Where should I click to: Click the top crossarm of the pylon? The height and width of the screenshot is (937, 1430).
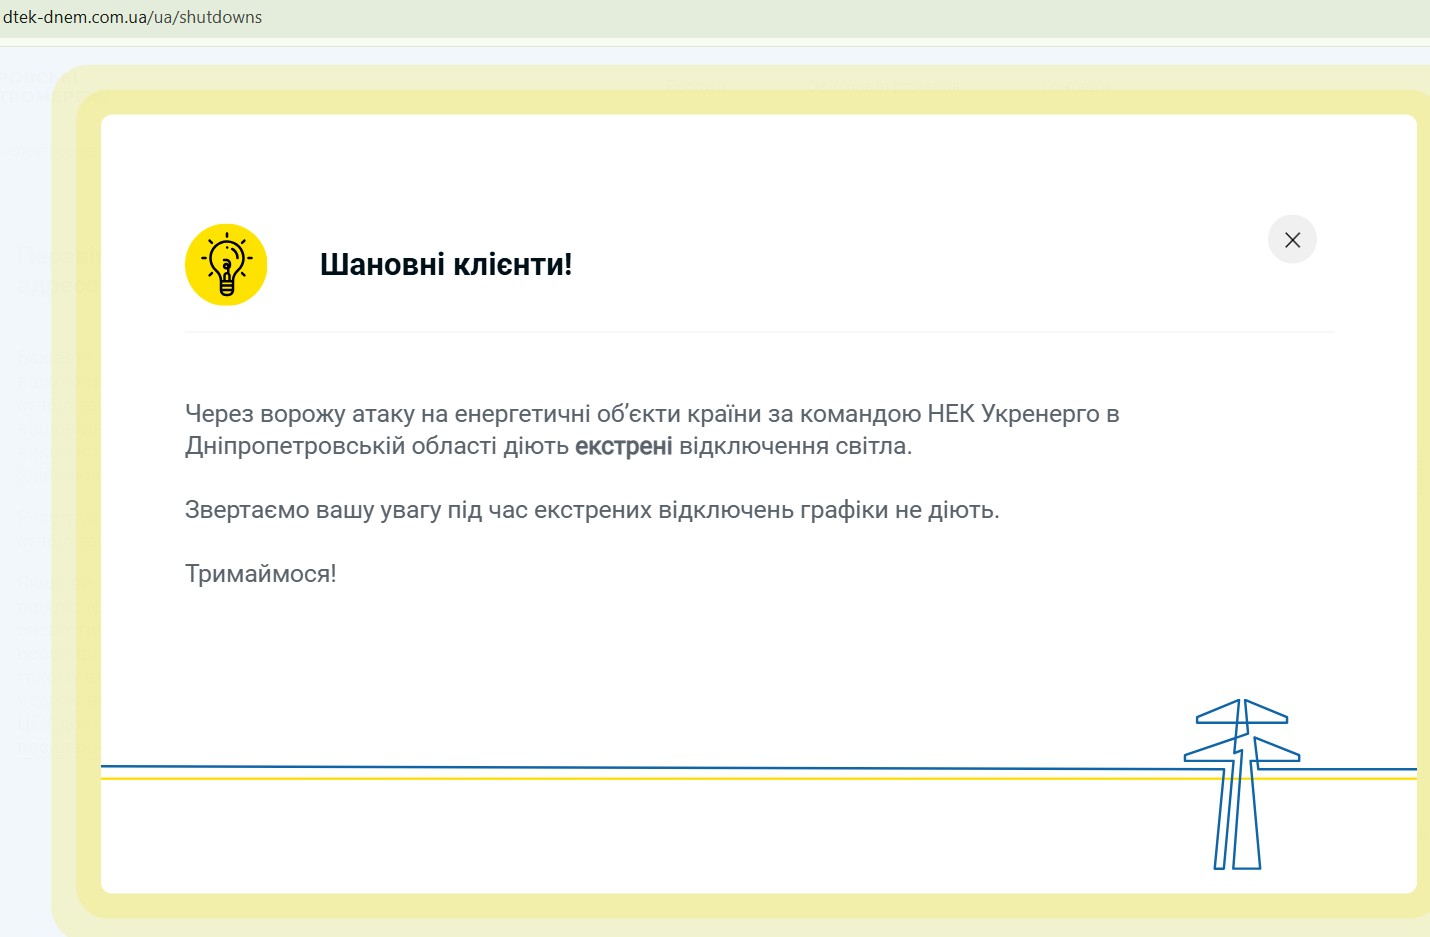[1242, 712]
